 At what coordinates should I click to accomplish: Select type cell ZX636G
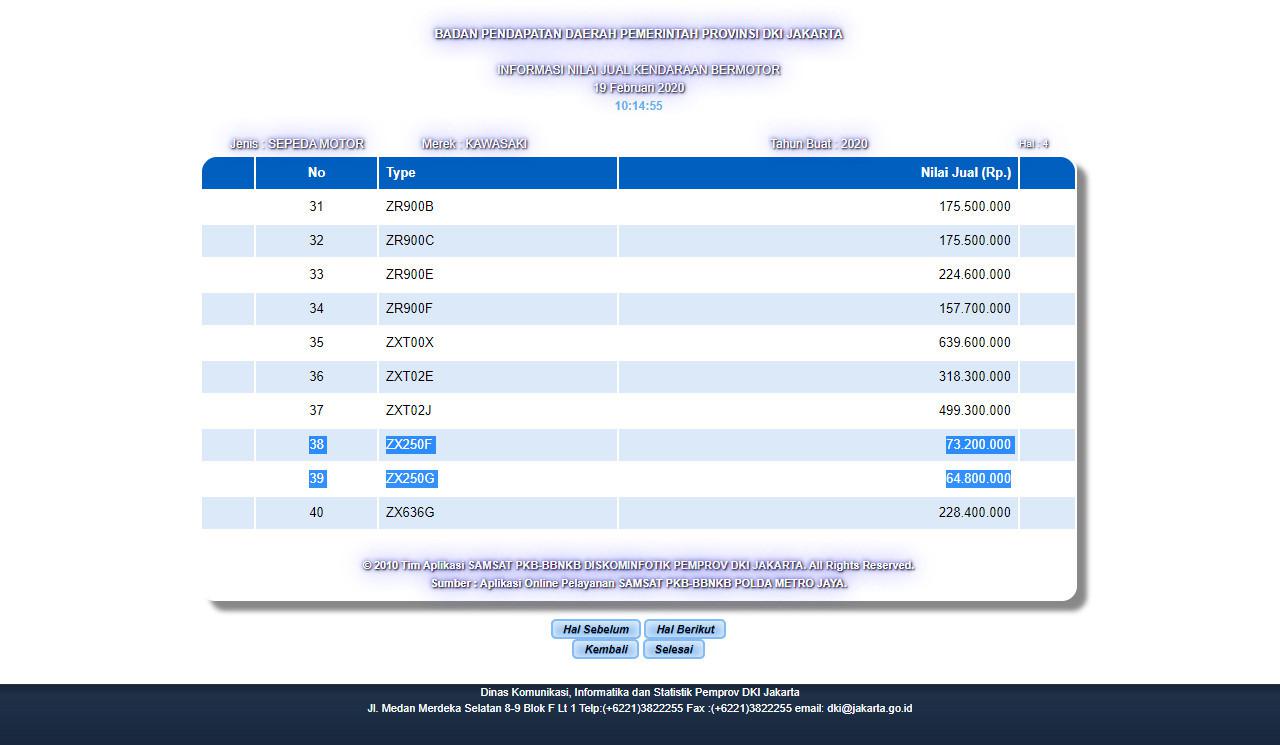click(x=410, y=513)
